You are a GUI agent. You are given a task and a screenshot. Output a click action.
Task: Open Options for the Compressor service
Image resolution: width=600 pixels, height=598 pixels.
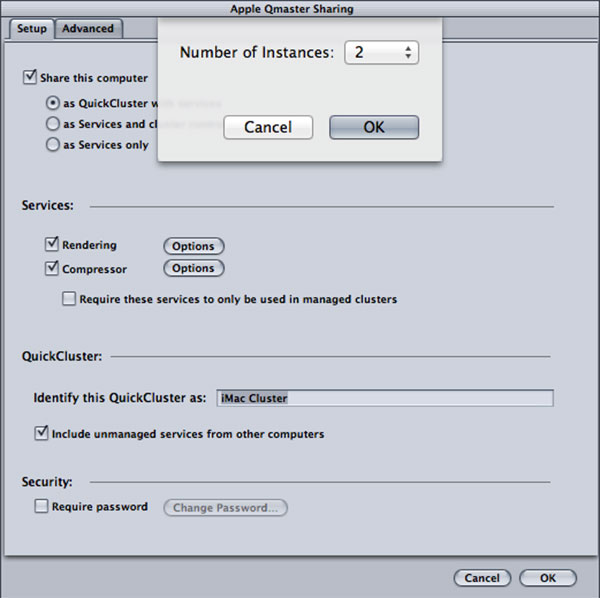194,268
